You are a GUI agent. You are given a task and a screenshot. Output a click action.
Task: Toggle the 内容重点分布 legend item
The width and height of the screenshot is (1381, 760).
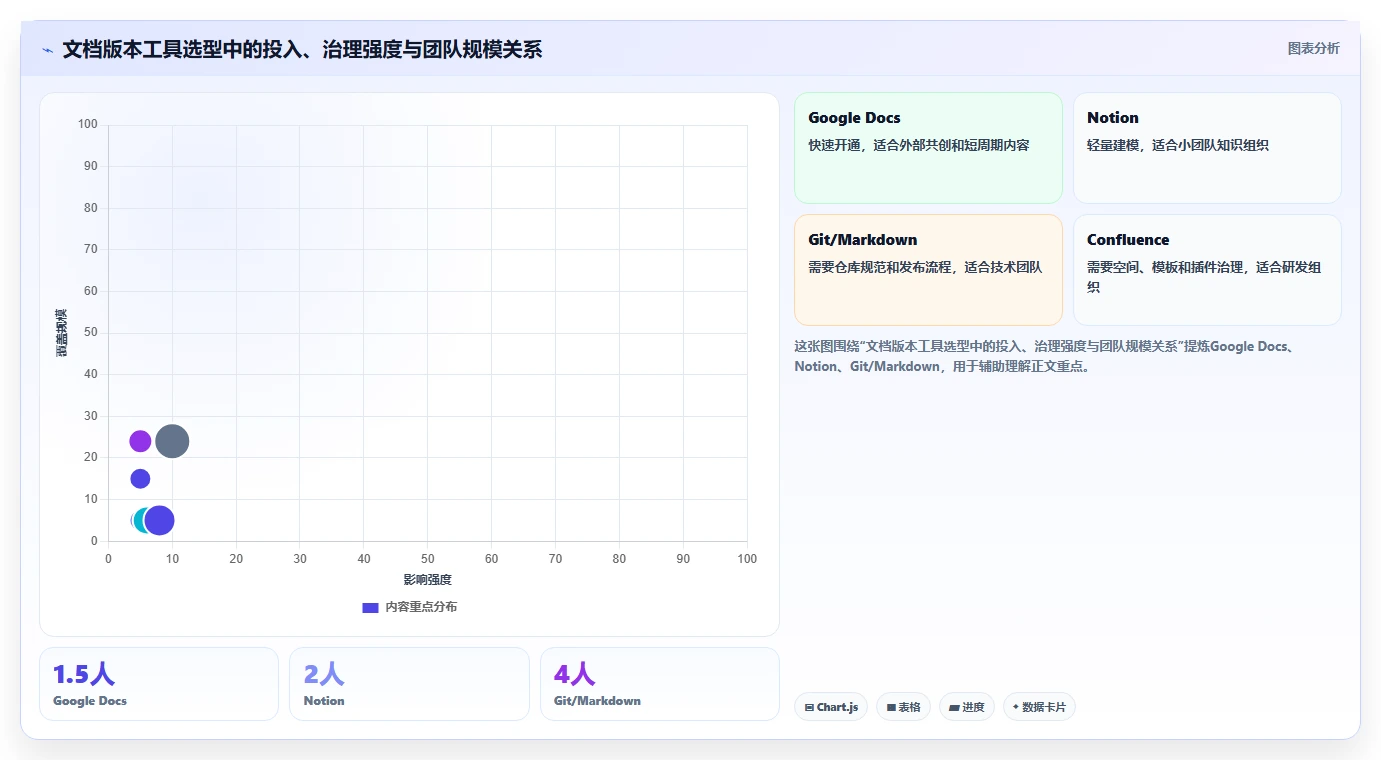409,607
